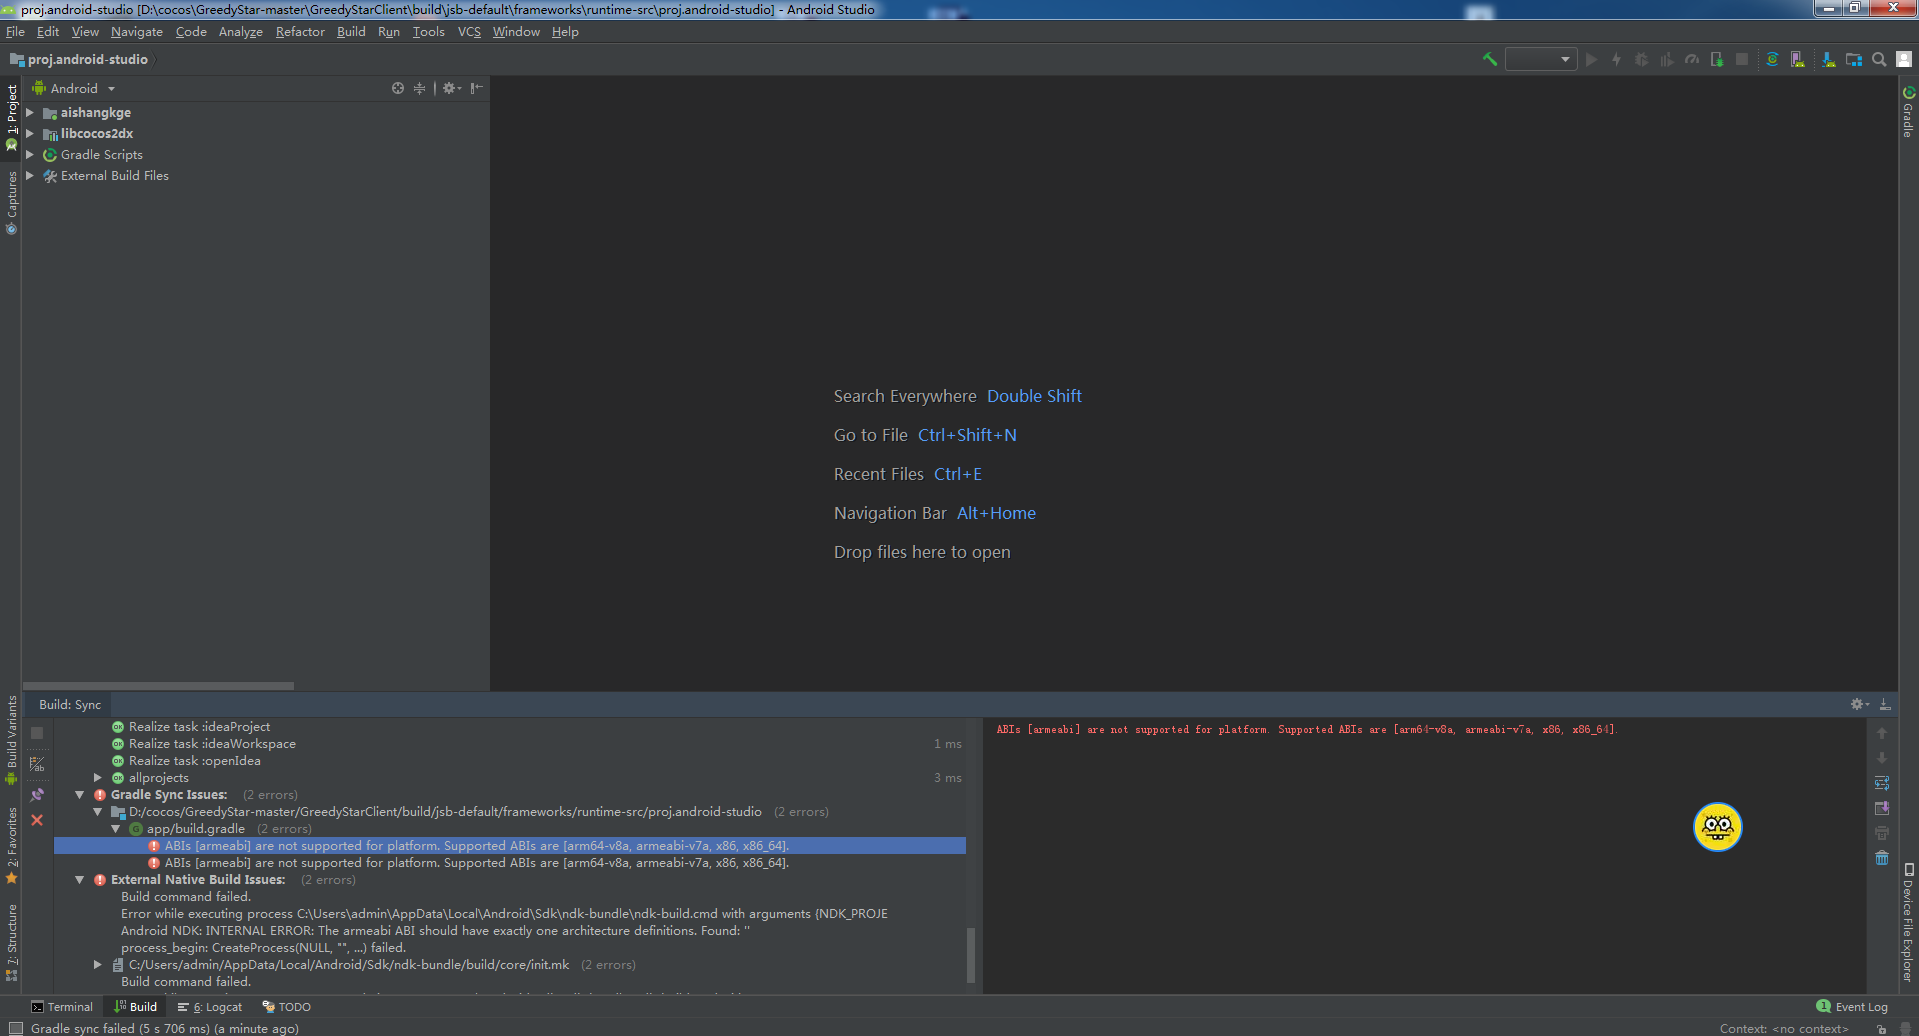Image resolution: width=1919 pixels, height=1036 pixels.
Task: Click the Clear All trash icon
Action: tap(1882, 858)
